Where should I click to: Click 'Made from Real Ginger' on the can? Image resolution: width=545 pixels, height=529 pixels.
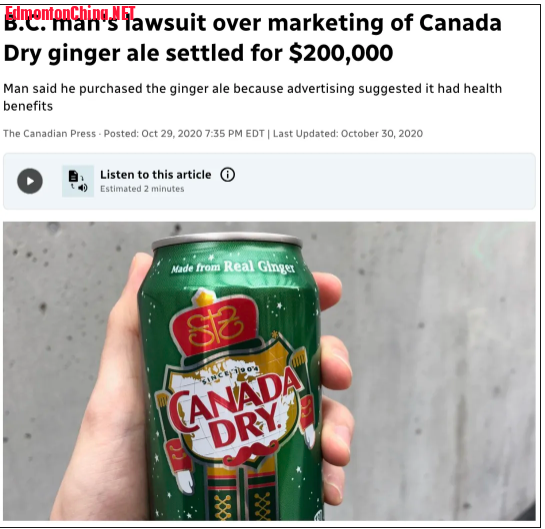click(233, 267)
